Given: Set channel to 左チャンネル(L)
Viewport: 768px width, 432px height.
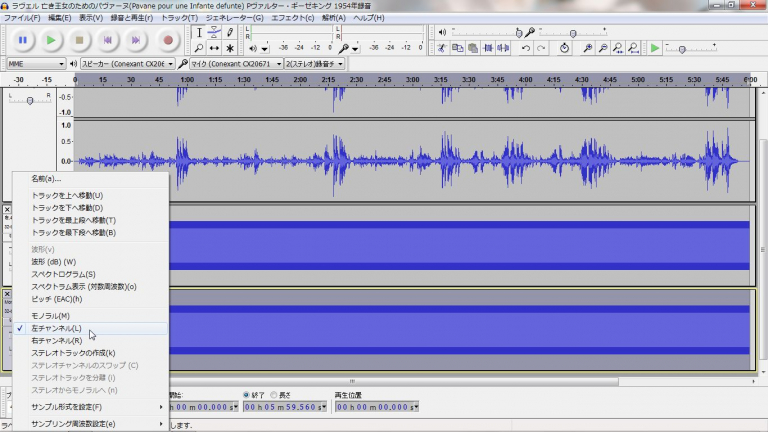Looking at the screenshot, I should click(91, 328).
